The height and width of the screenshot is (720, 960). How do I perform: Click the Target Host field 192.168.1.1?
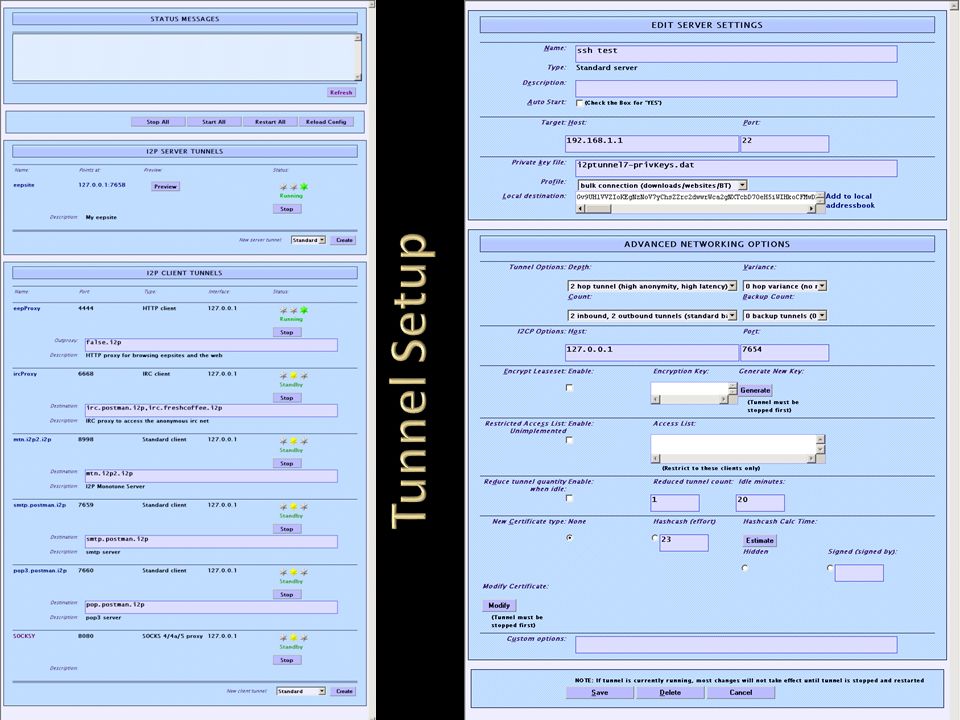pos(652,144)
